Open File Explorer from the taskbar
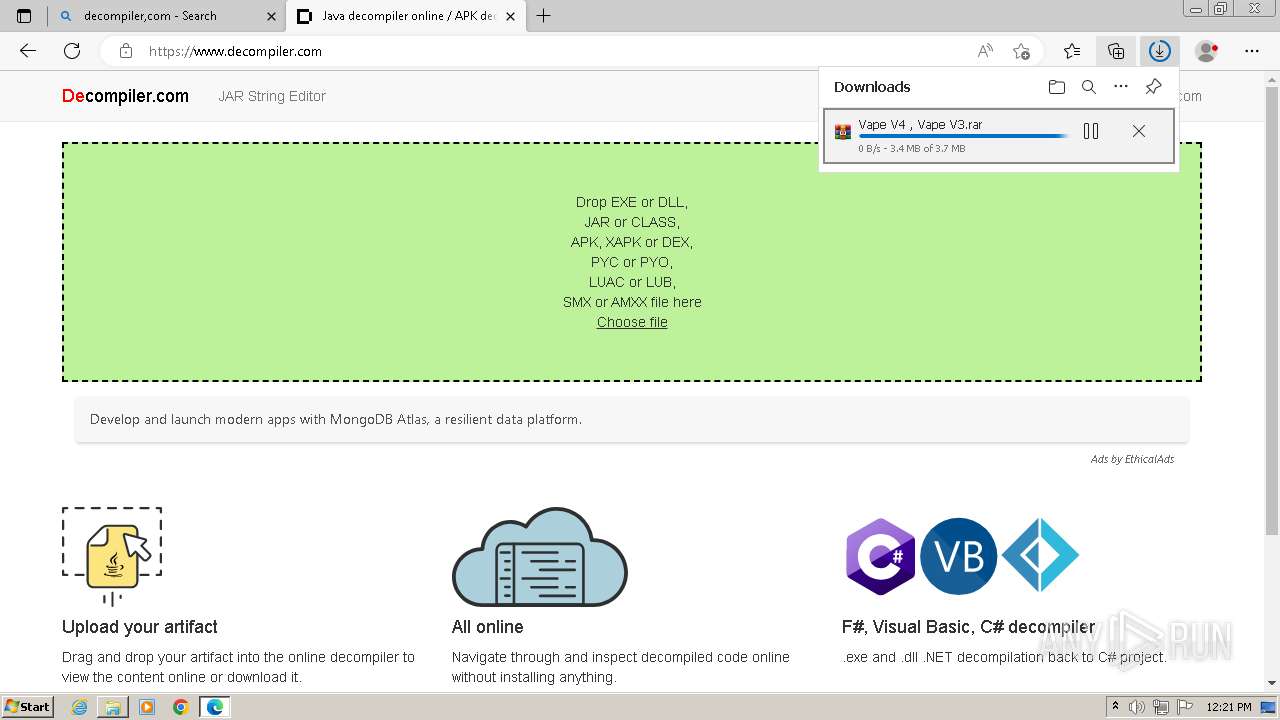Image resolution: width=1280 pixels, height=720 pixels. click(x=113, y=707)
